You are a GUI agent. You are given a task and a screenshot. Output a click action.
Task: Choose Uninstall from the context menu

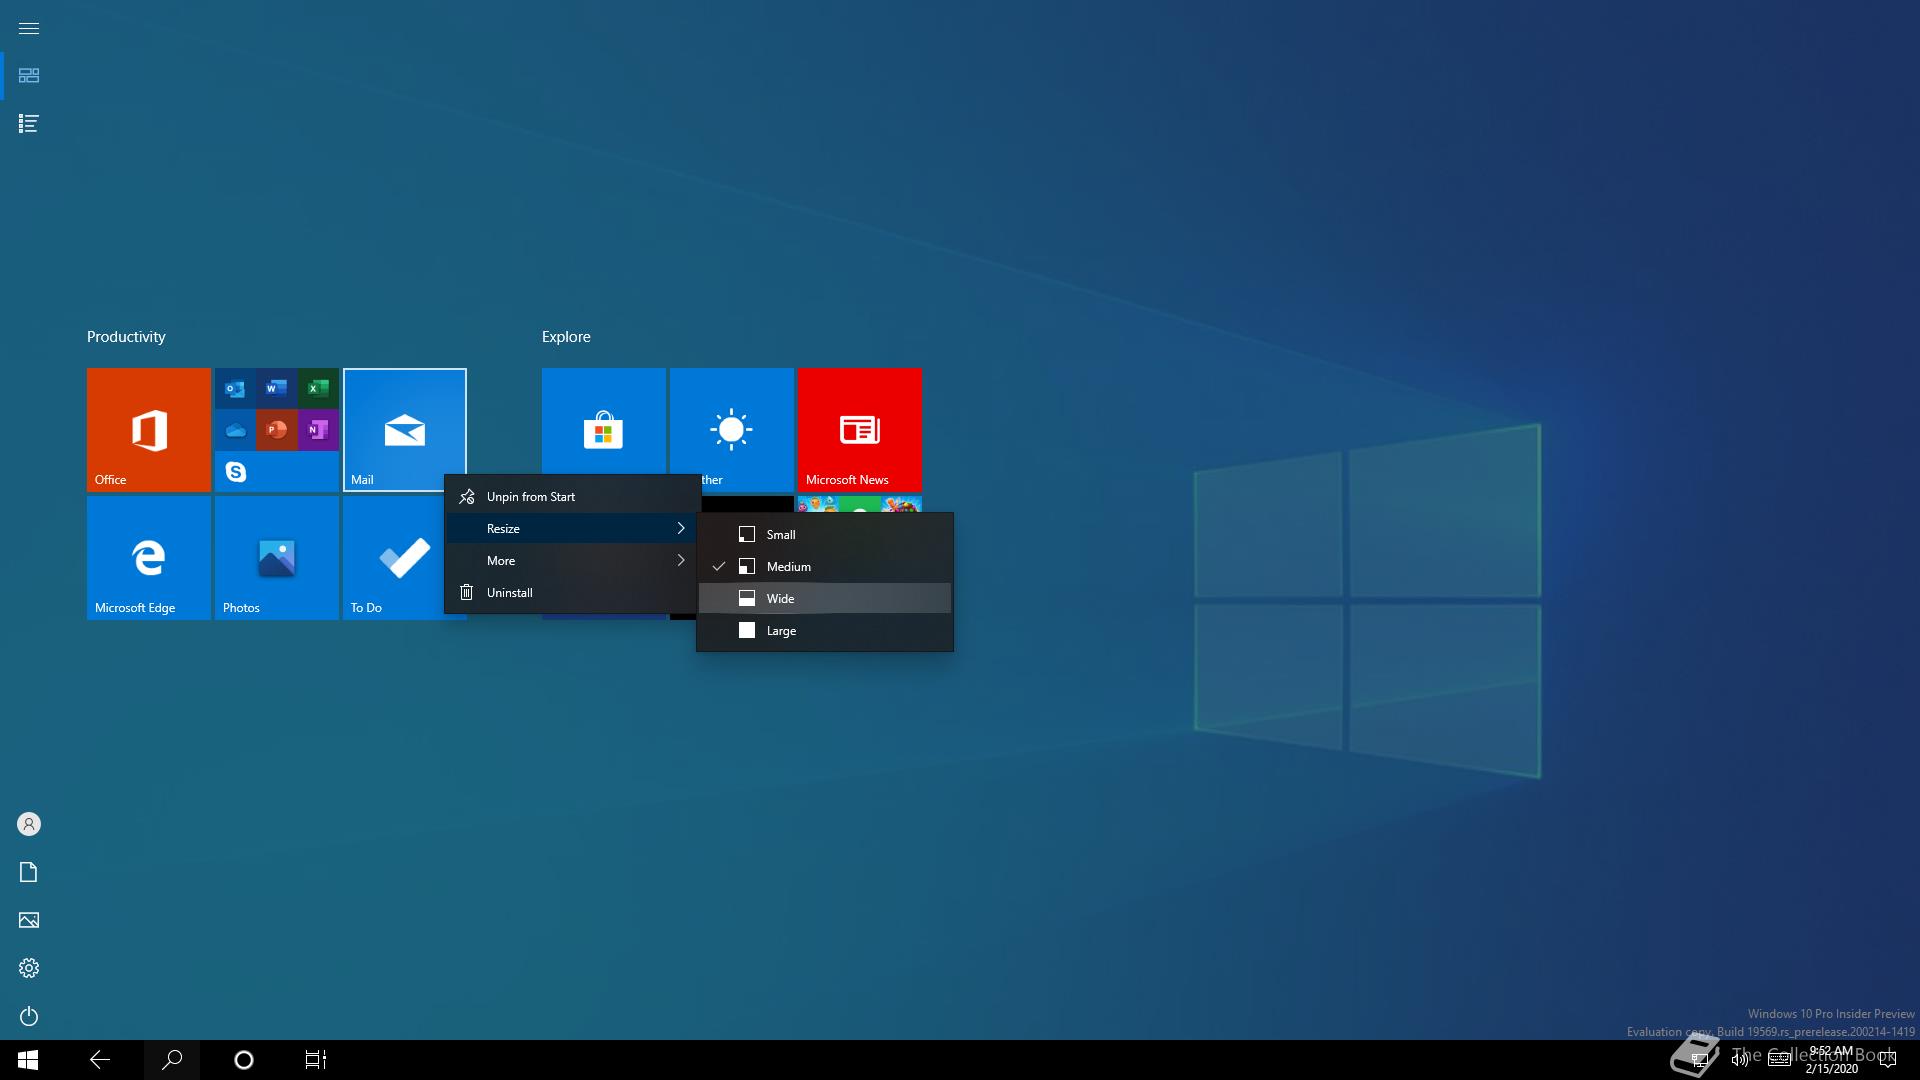click(x=572, y=593)
